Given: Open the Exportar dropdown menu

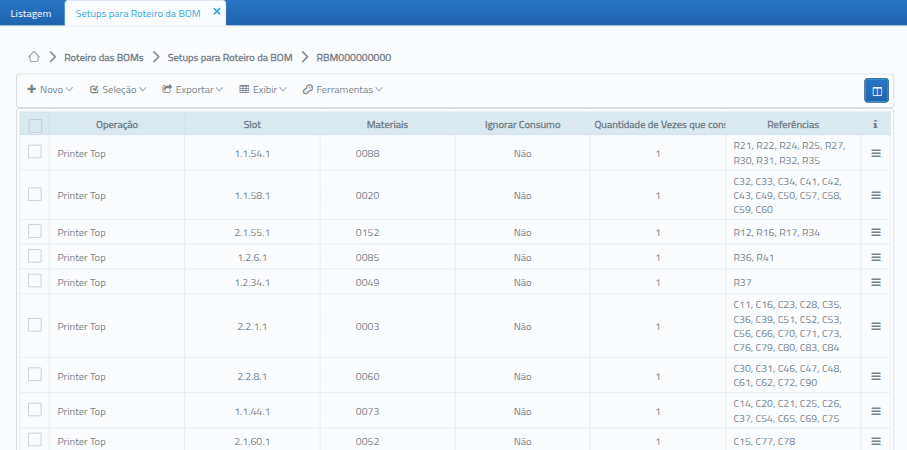Looking at the screenshot, I should (x=193, y=90).
